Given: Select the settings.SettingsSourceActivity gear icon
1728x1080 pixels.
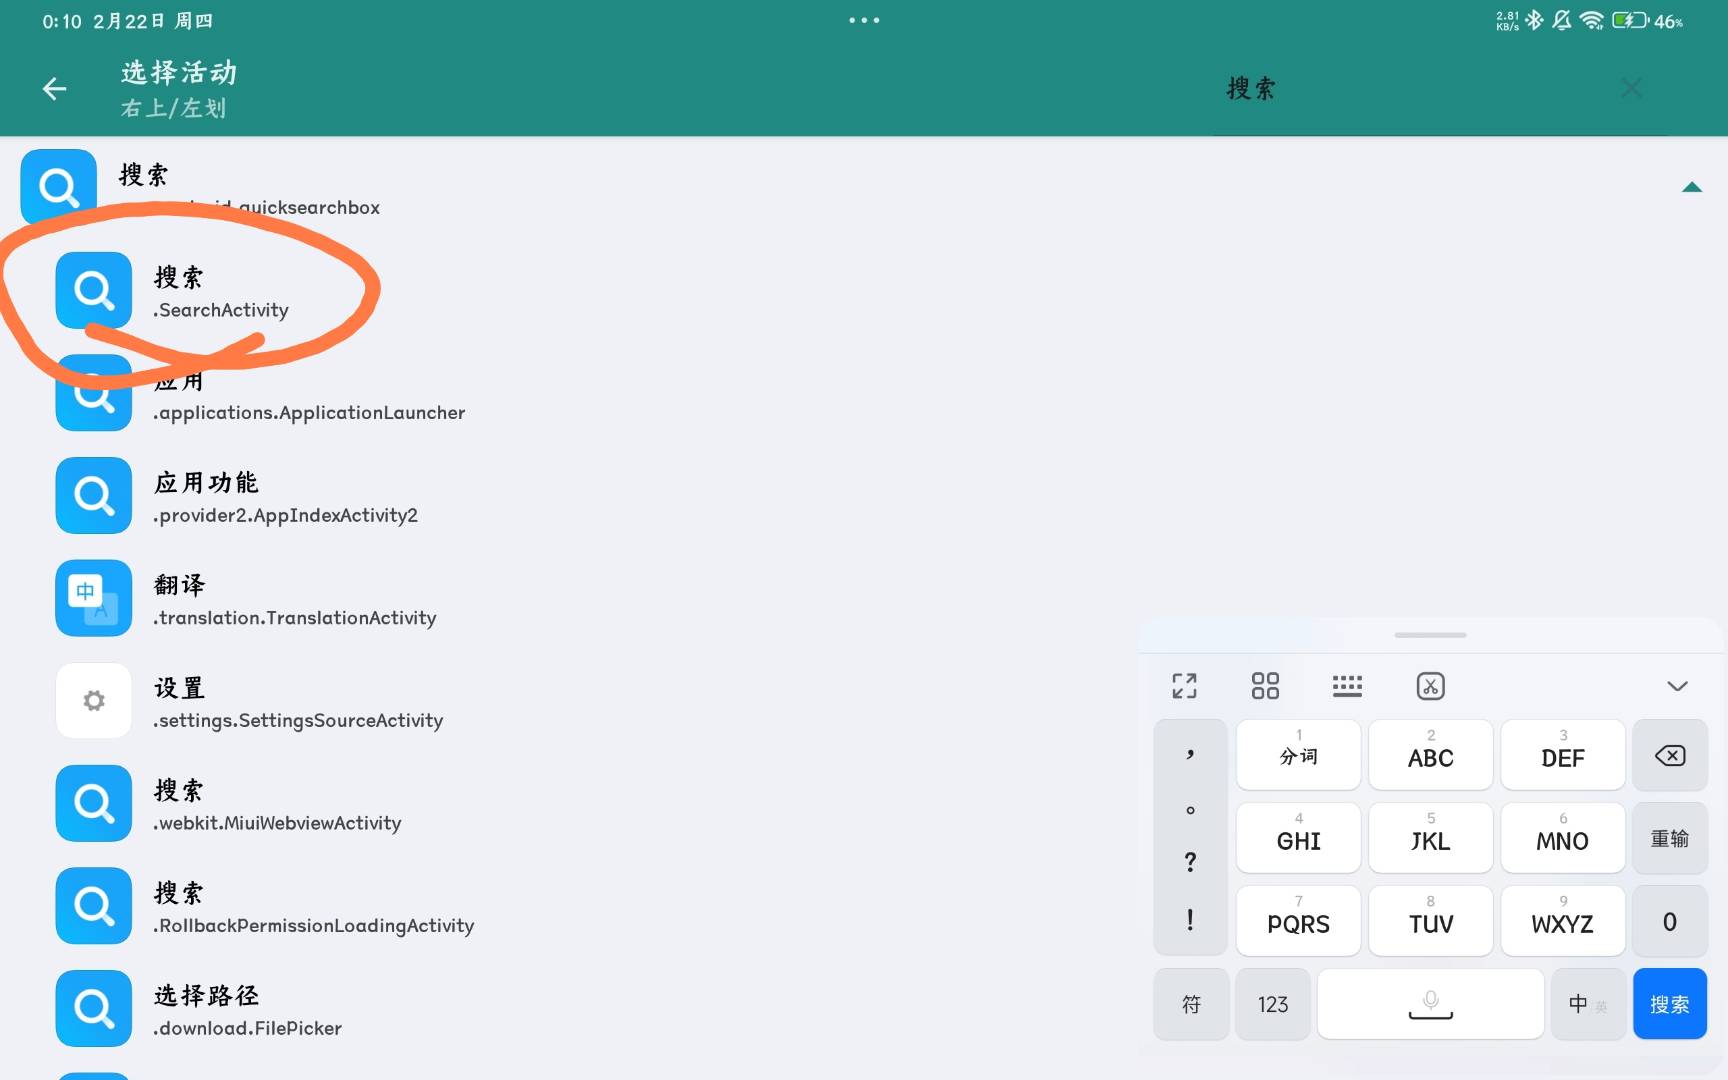Looking at the screenshot, I should (94, 701).
